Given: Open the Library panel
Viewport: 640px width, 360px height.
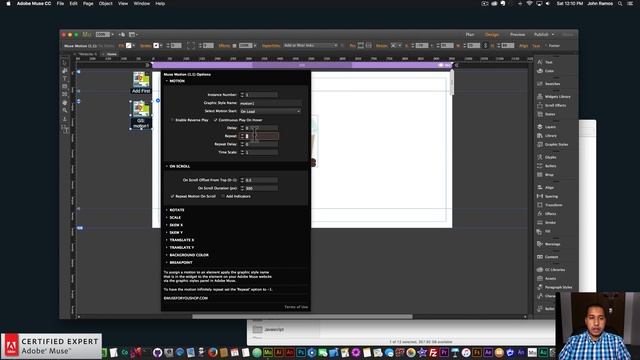Looking at the screenshot, I should coord(547,136).
